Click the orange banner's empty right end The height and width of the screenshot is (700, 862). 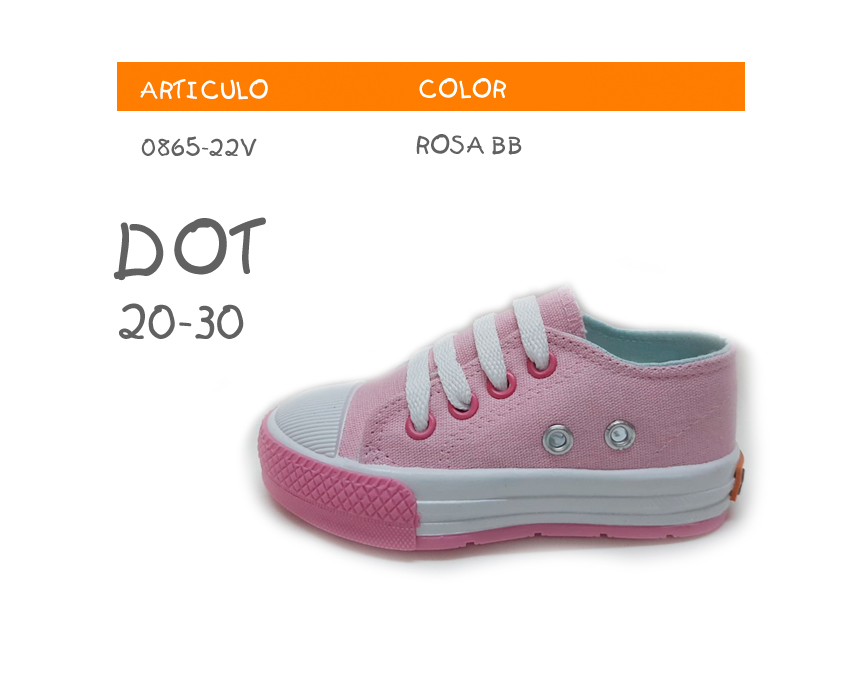[627, 87]
